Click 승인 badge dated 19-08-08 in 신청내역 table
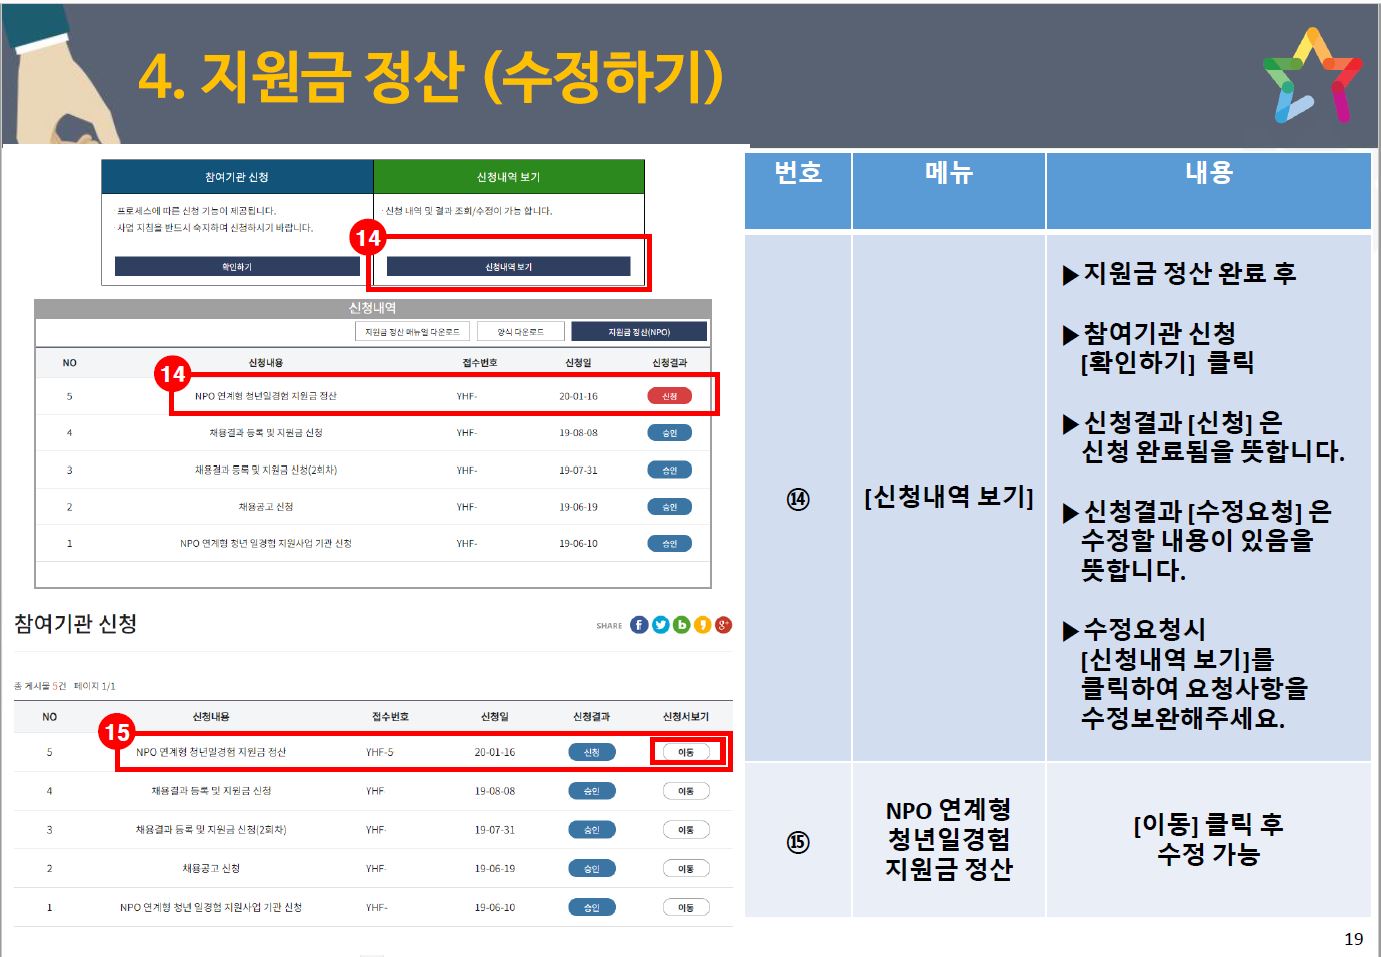The image size is (1381, 957). pos(669,433)
